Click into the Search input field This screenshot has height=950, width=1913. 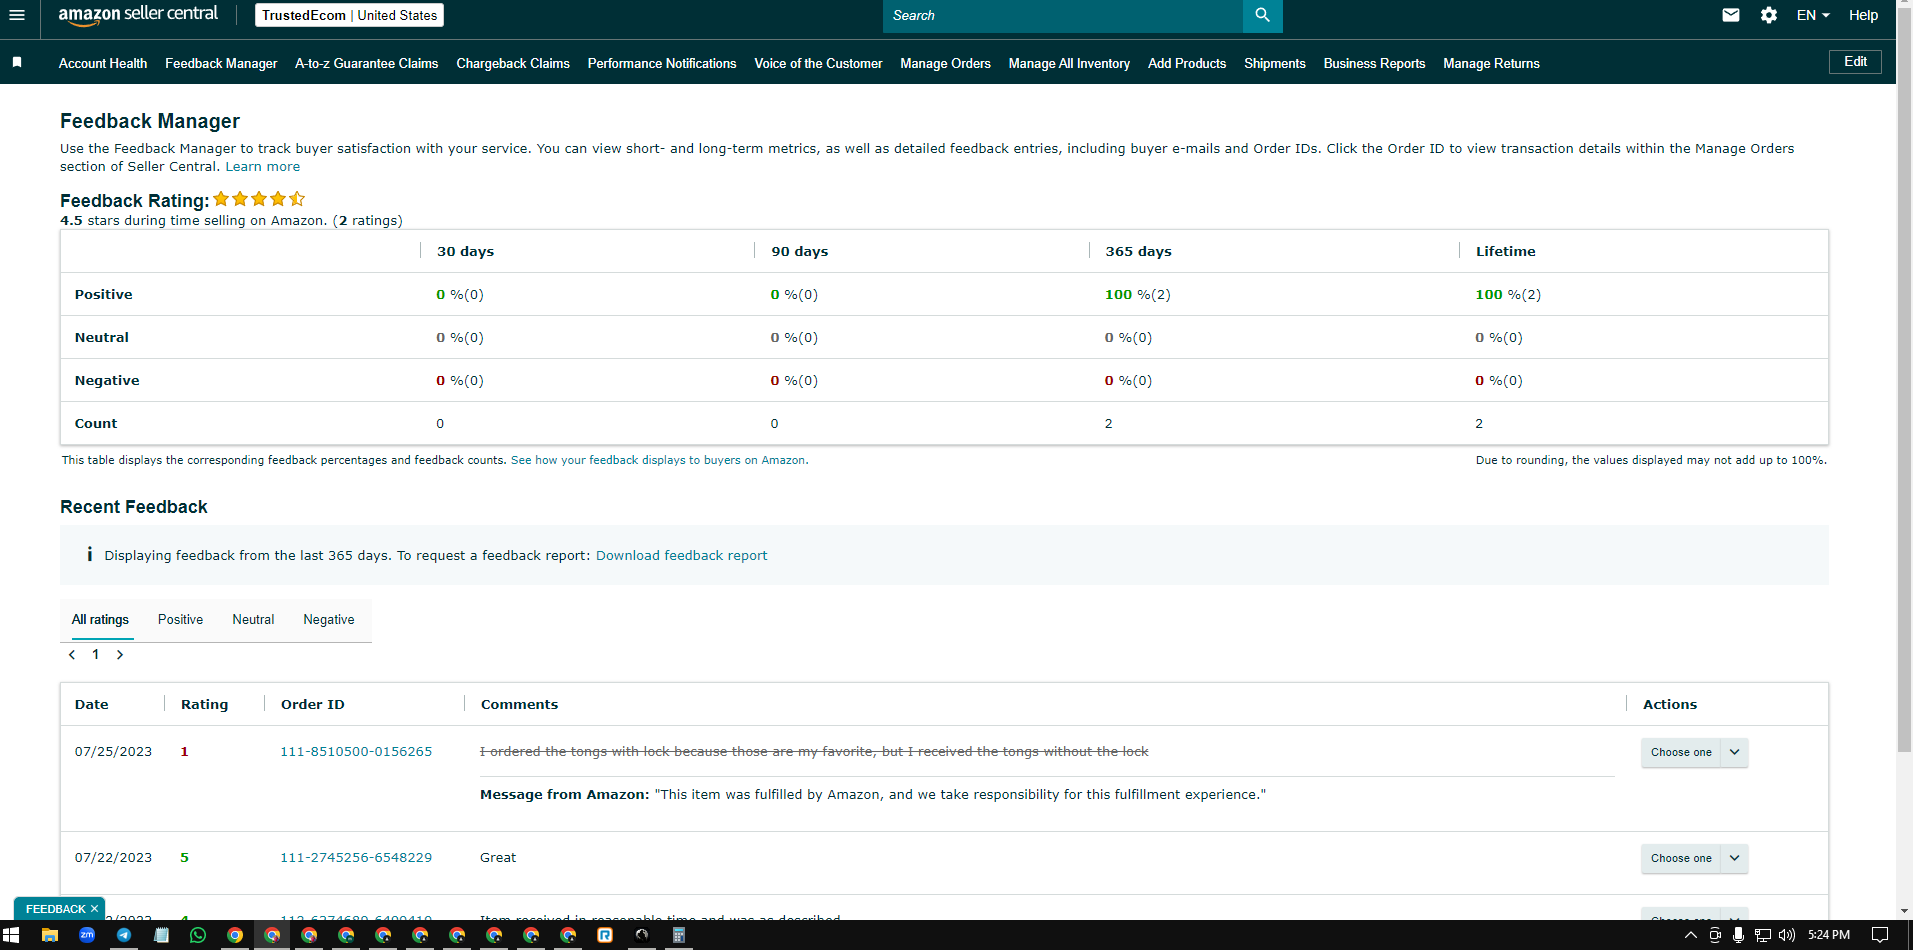click(x=1063, y=15)
